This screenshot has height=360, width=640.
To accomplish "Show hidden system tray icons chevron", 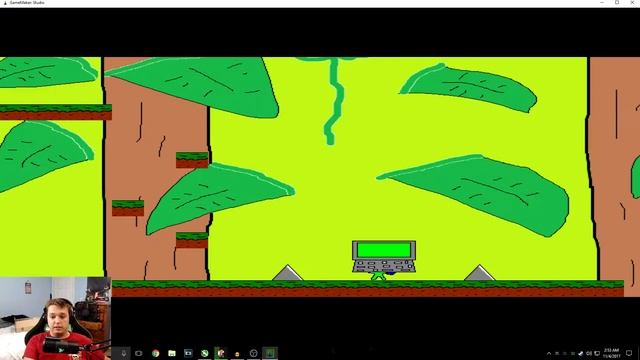I will pyautogui.click(x=549, y=353).
